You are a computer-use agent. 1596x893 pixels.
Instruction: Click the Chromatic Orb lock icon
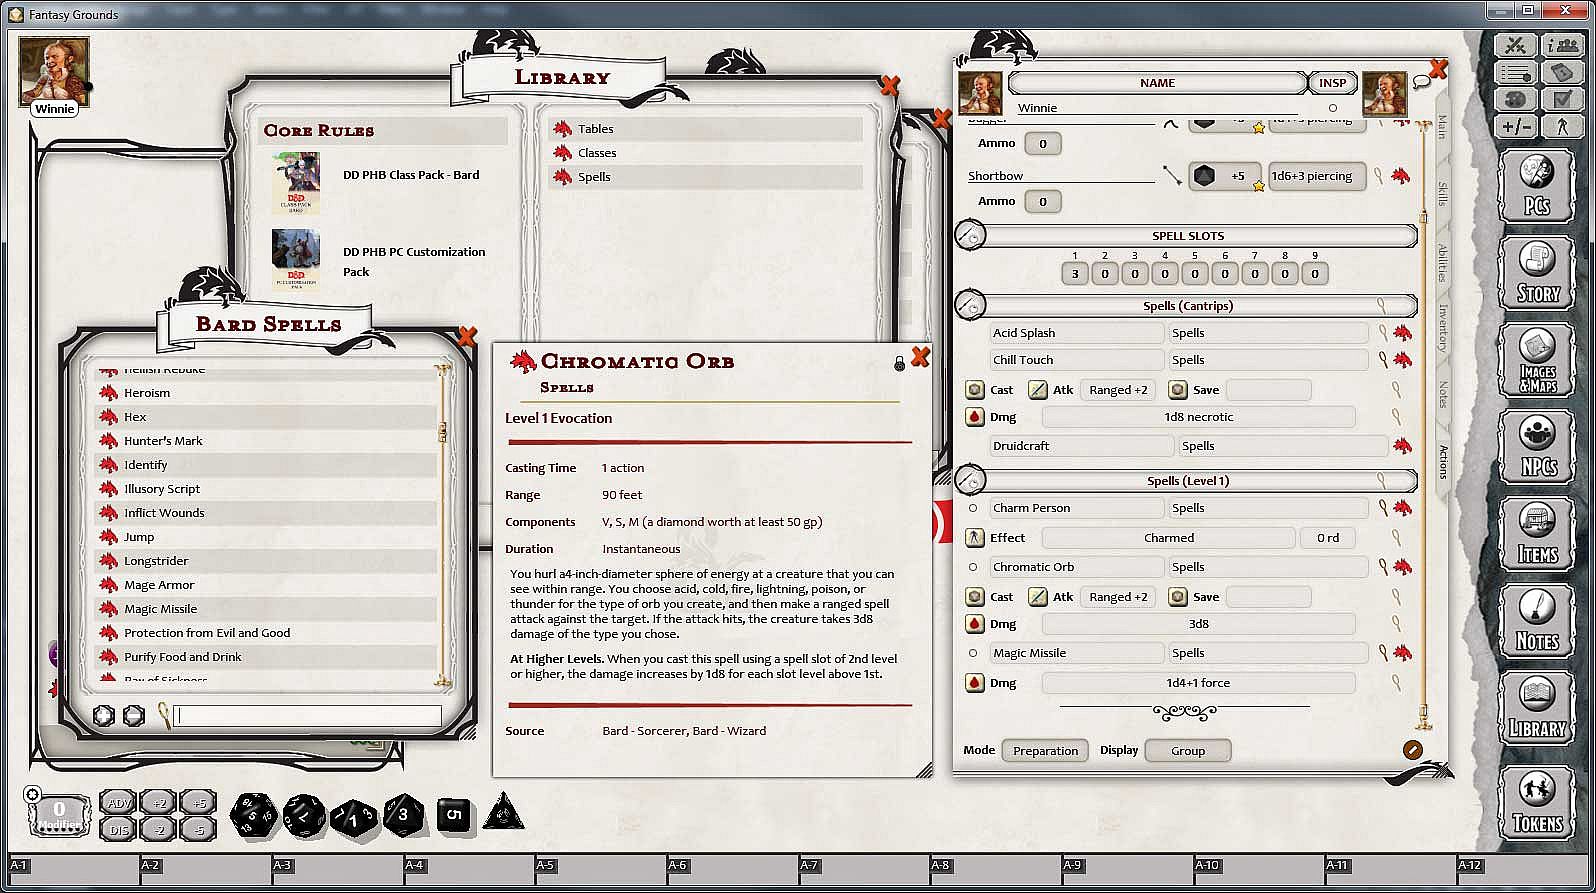899,363
